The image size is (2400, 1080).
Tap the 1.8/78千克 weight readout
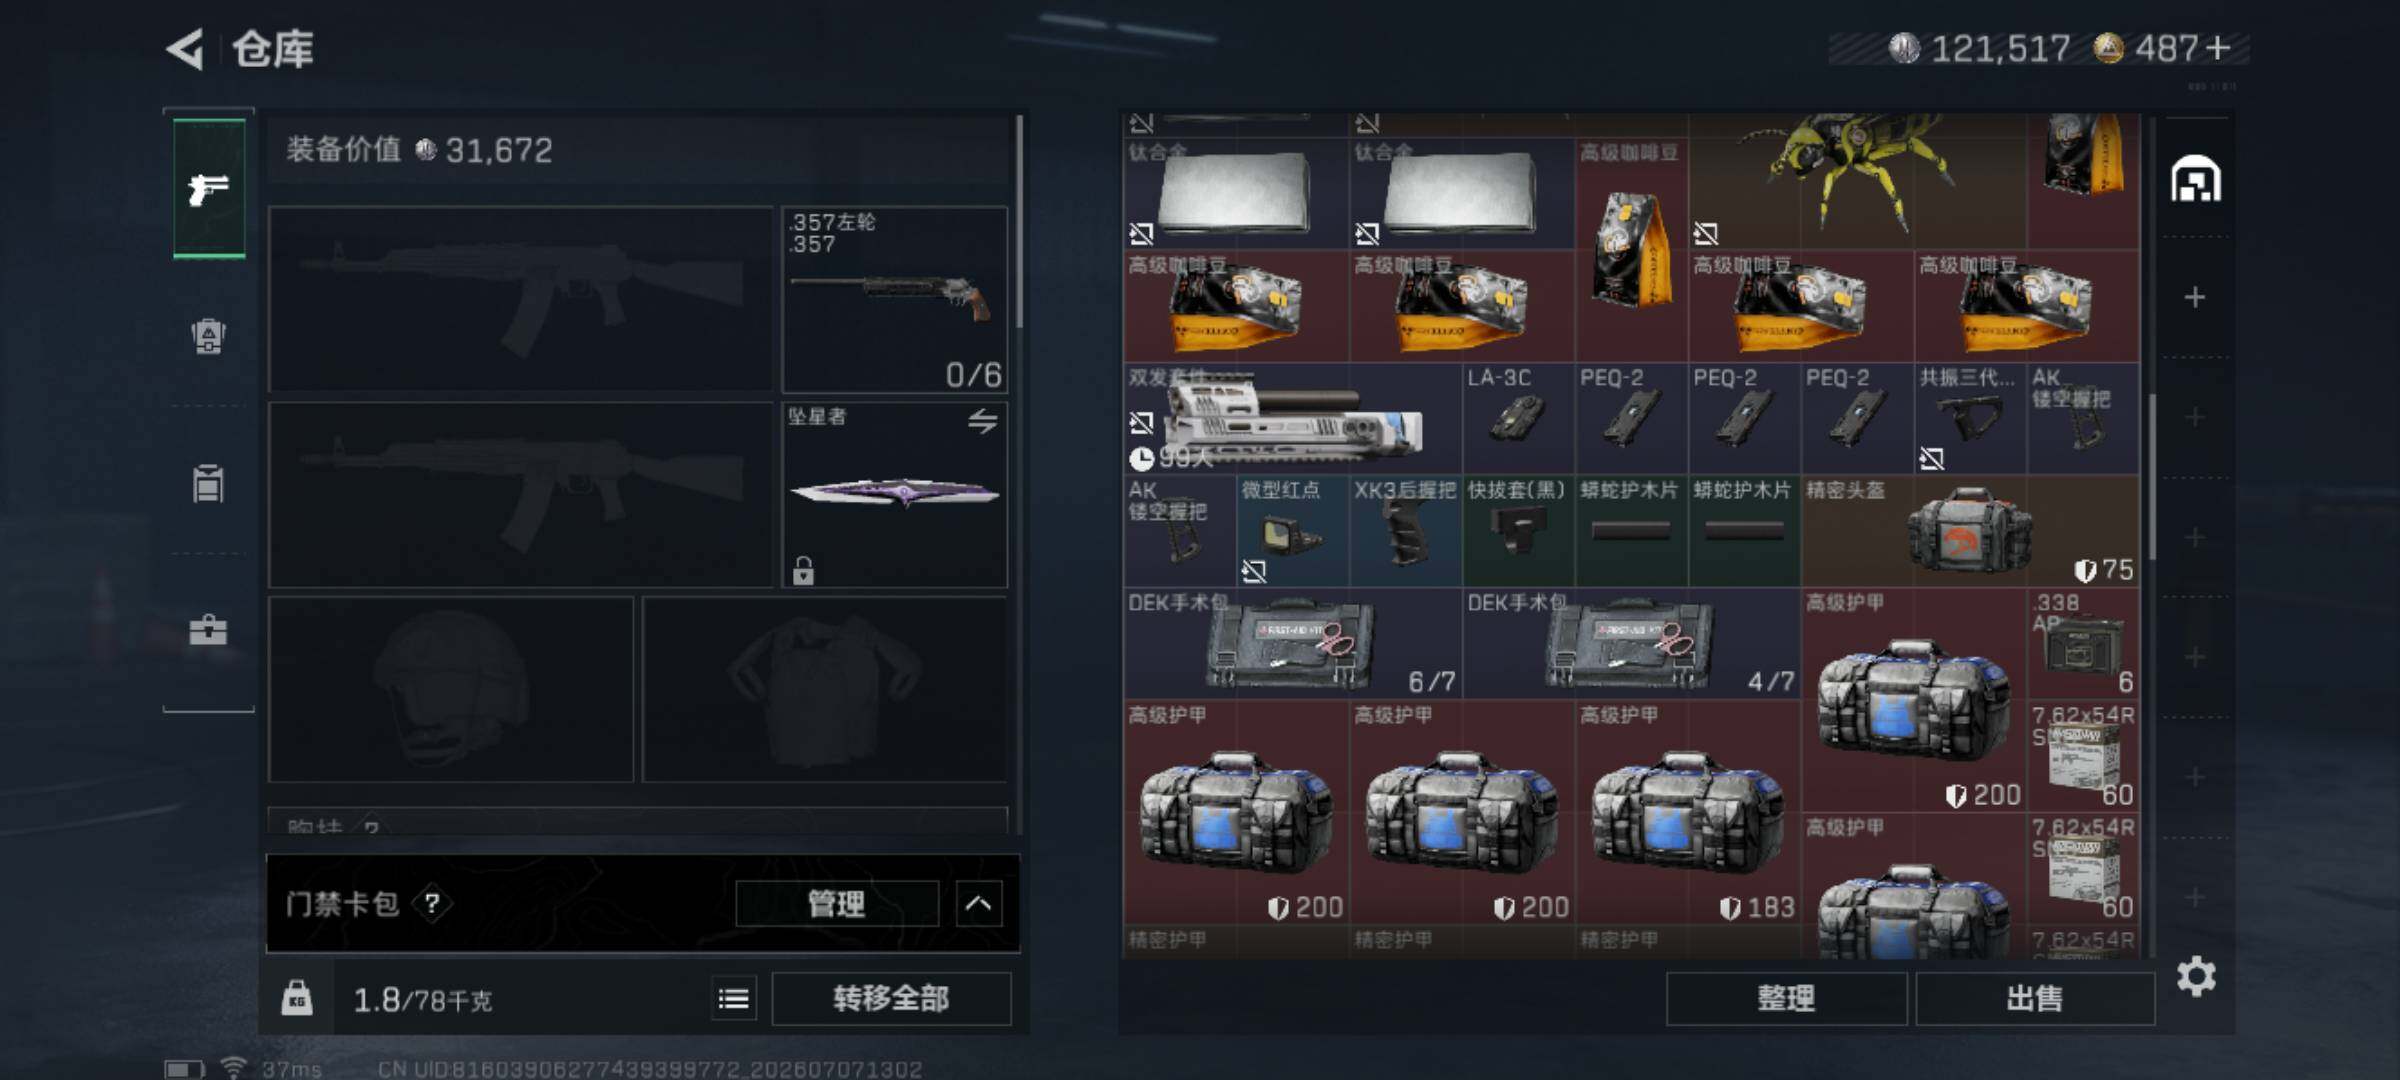pyautogui.click(x=423, y=999)
